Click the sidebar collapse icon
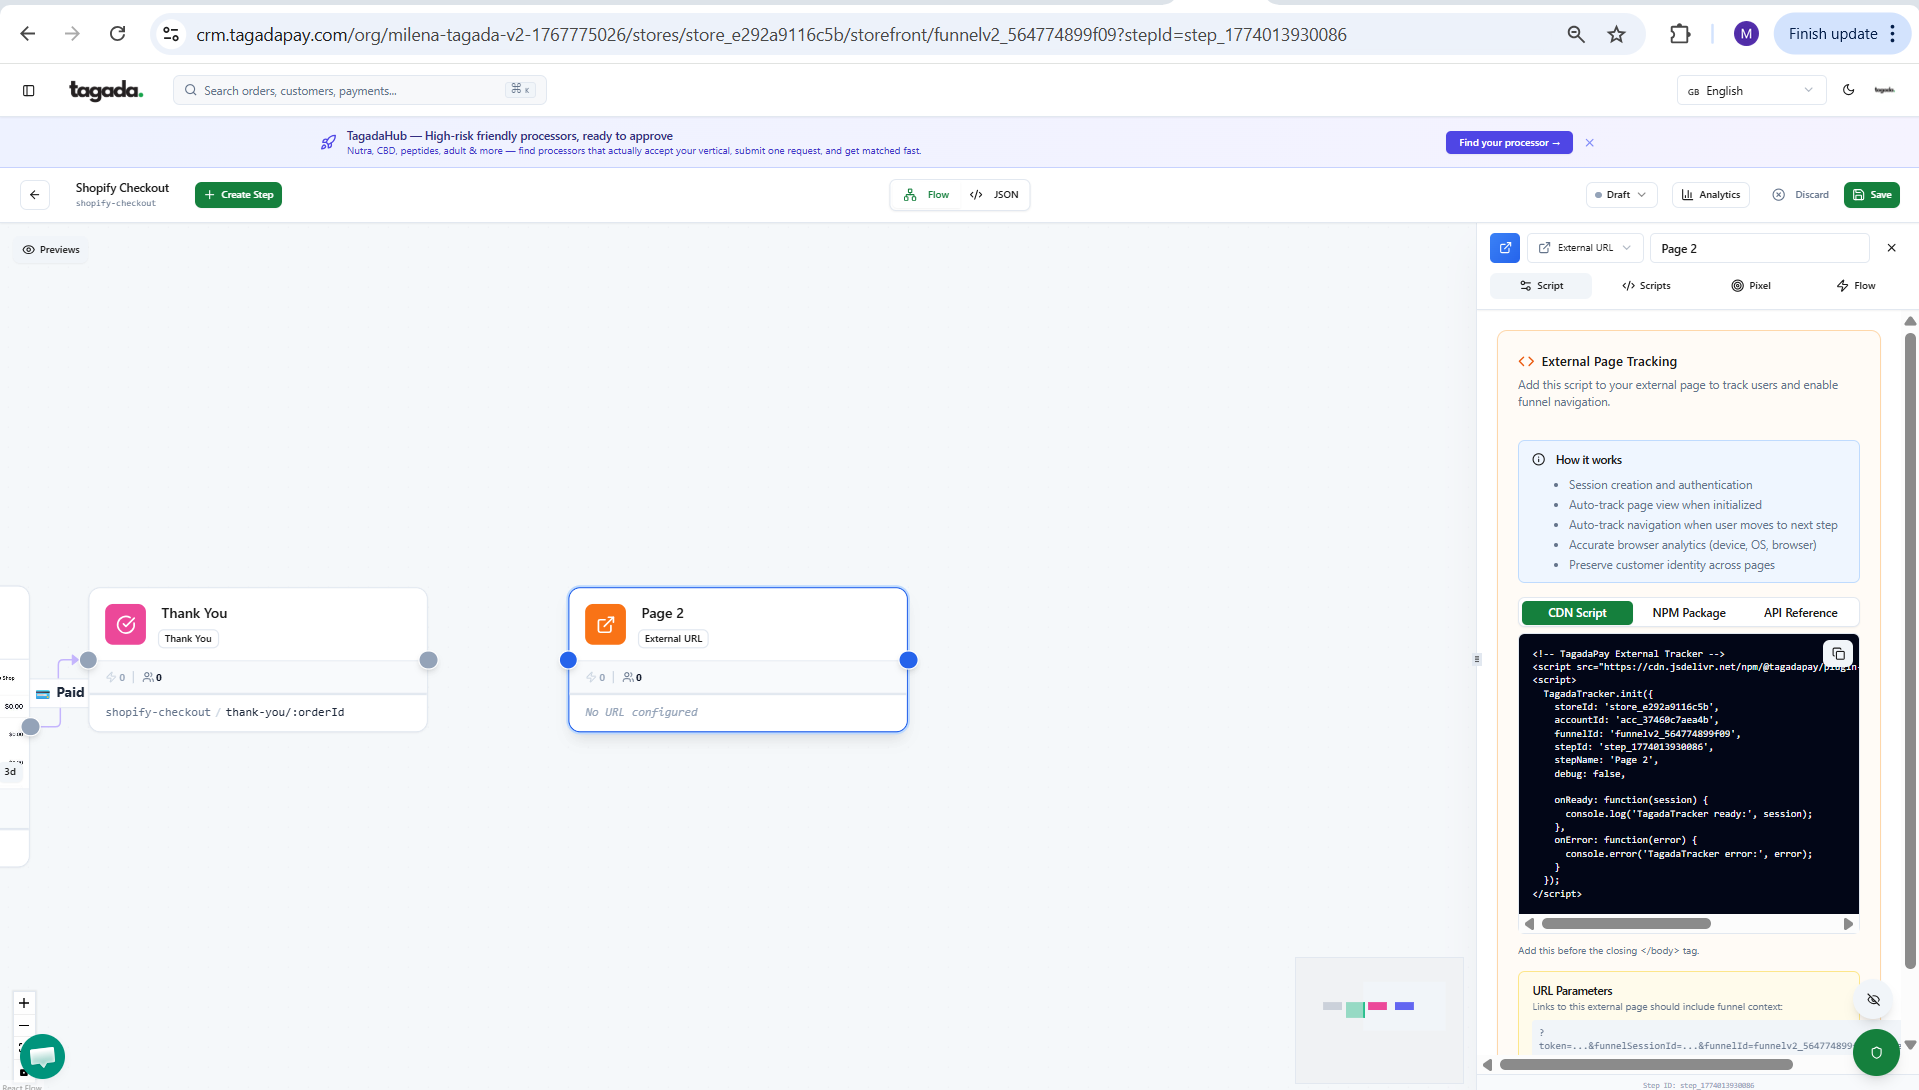The width and height of the screenshot is (1919, 1090). (29, 91)
